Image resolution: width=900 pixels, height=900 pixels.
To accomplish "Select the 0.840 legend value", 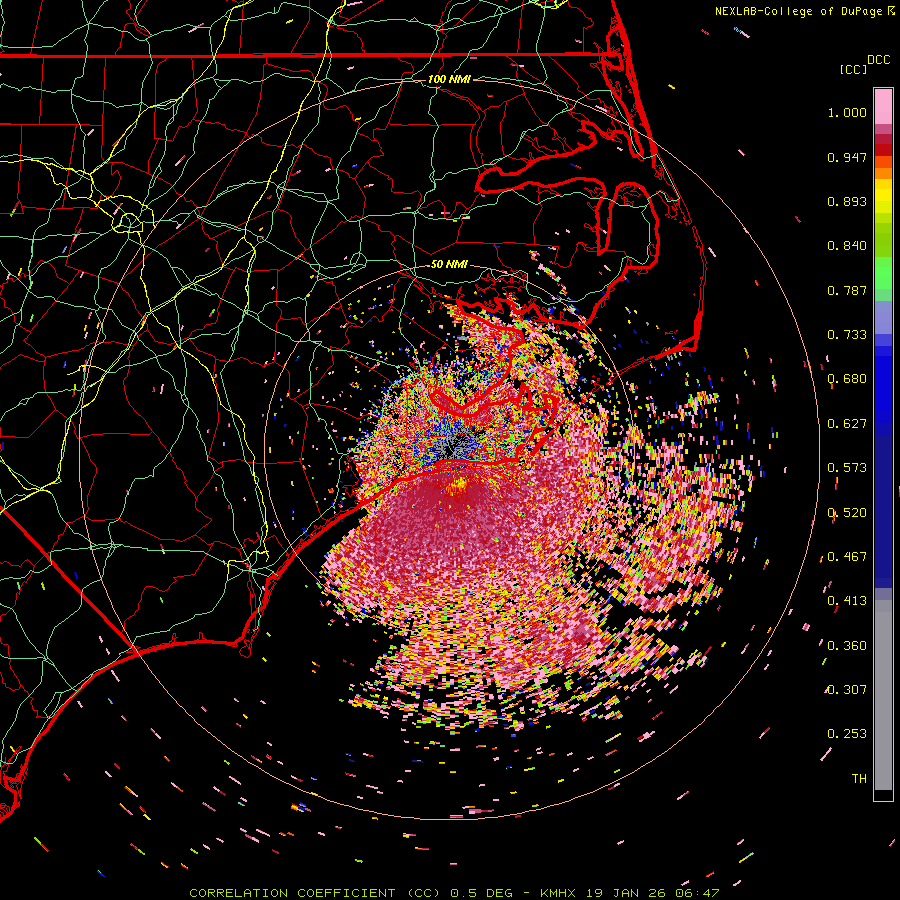I will tap(847, 246).
